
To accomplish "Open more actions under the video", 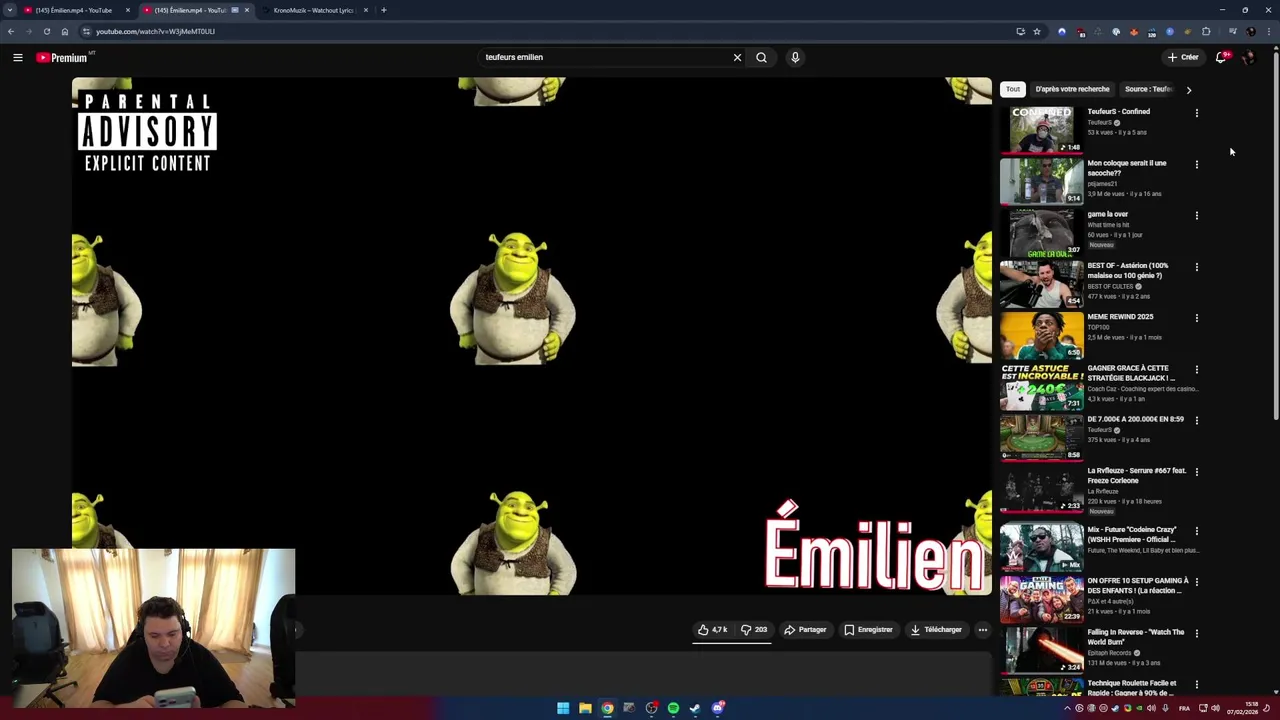I will (x=982, y=630).
